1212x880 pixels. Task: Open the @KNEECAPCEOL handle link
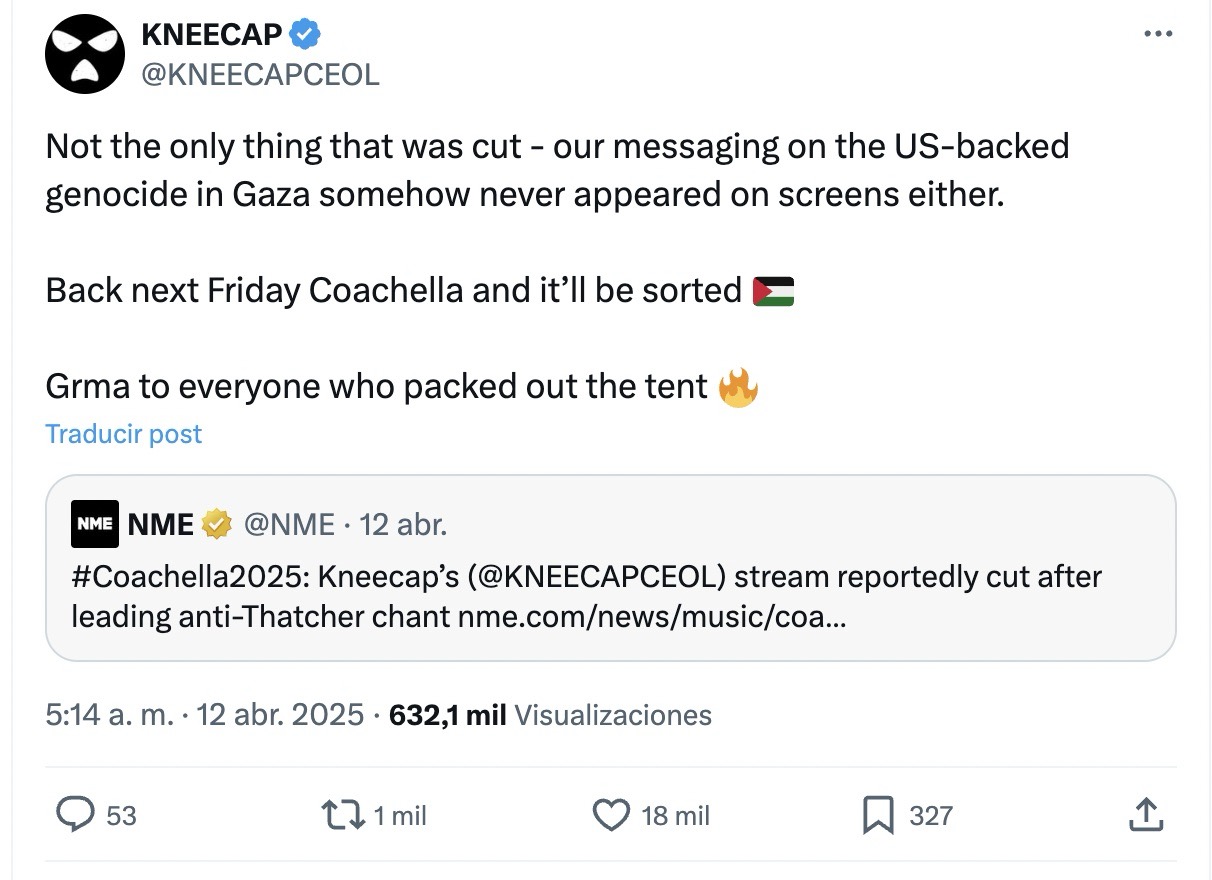(260, 75)
